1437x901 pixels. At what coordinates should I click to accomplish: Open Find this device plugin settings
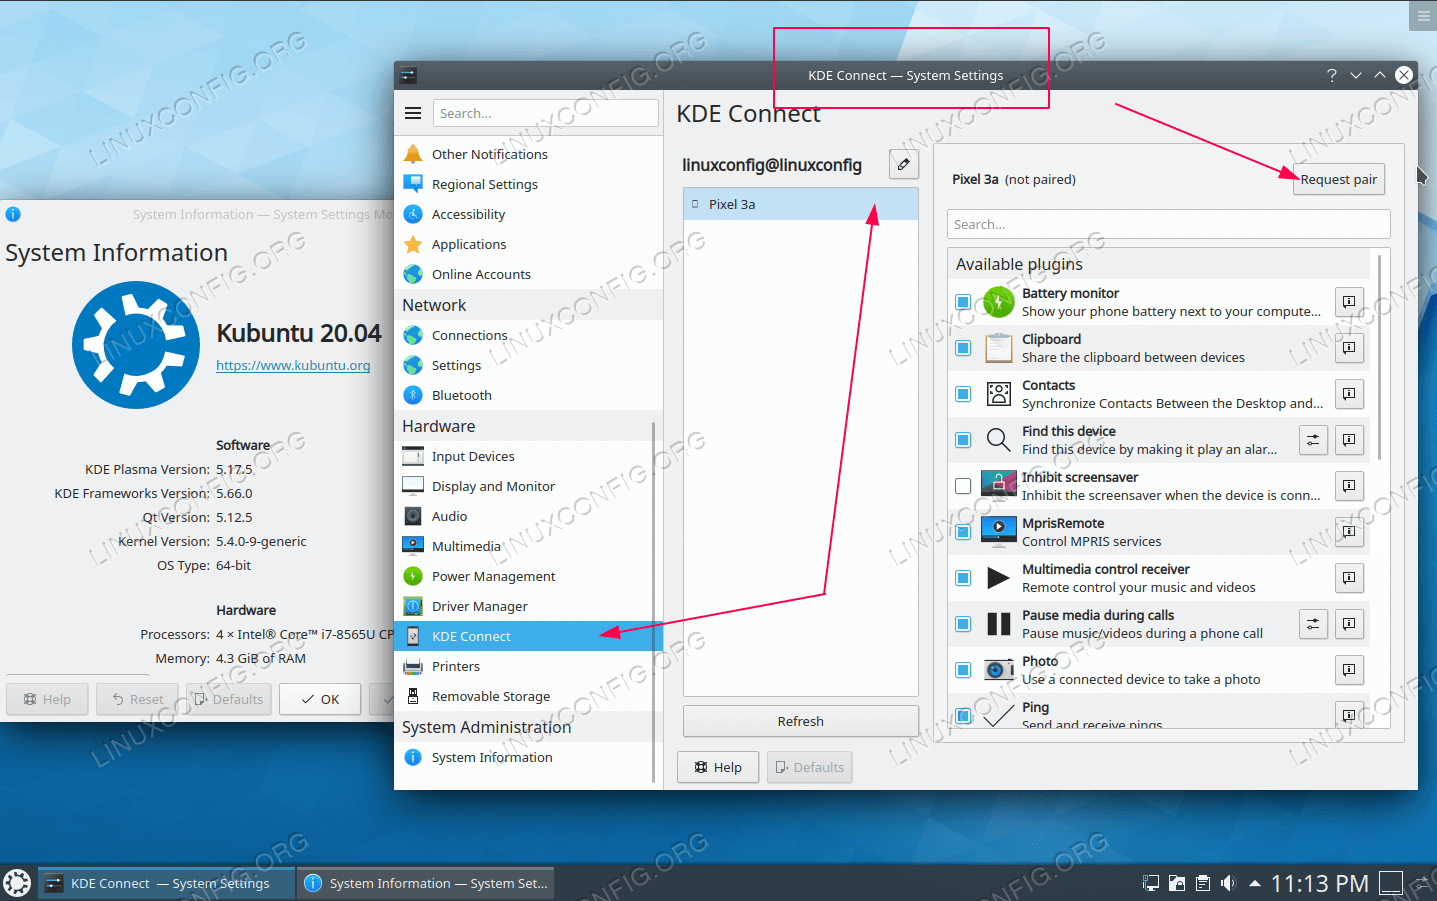(x=1313, y=439)
